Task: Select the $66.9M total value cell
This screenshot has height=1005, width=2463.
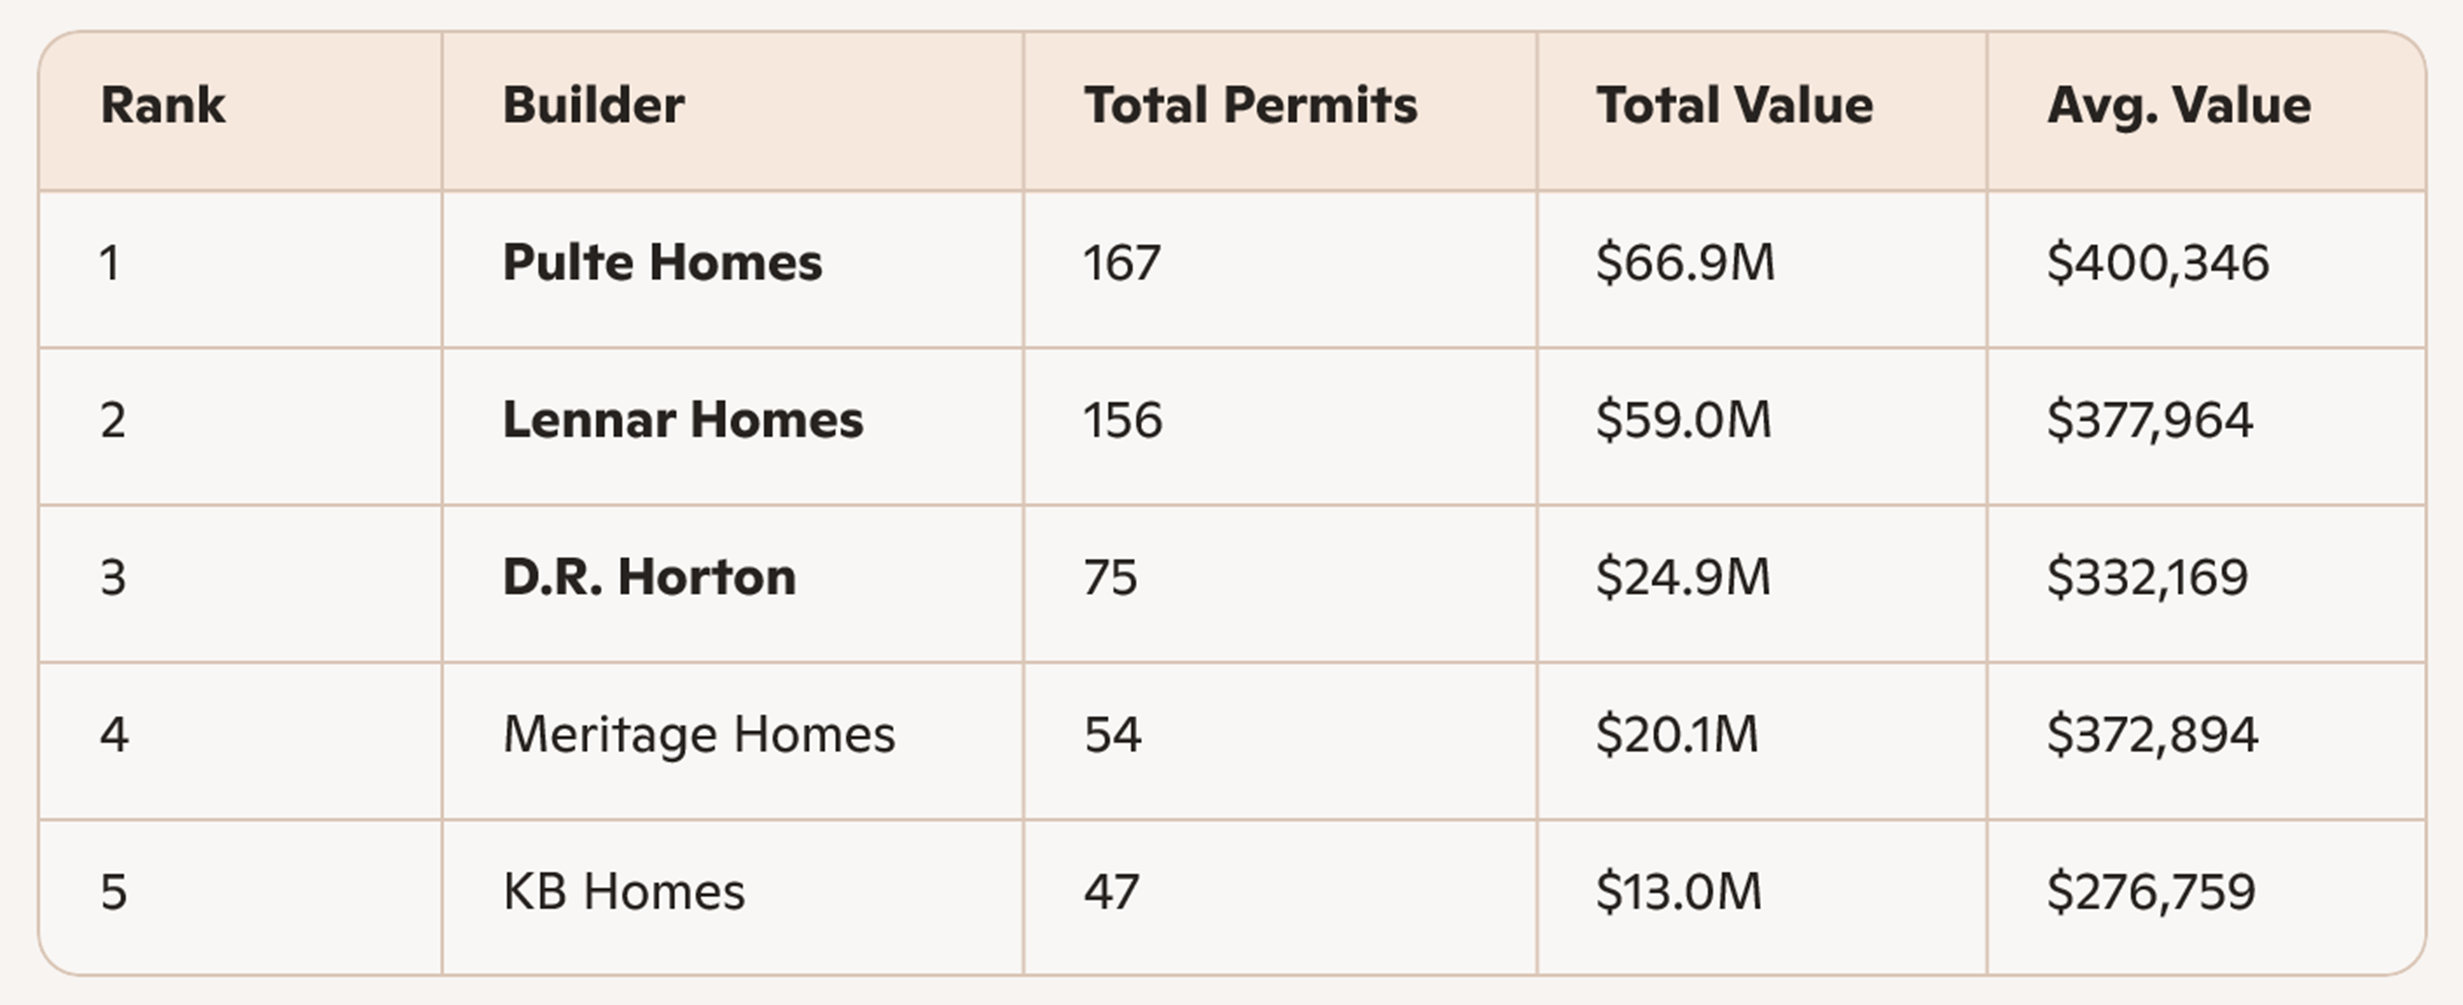Action: pyautogui.click(x=1685, y=263)
